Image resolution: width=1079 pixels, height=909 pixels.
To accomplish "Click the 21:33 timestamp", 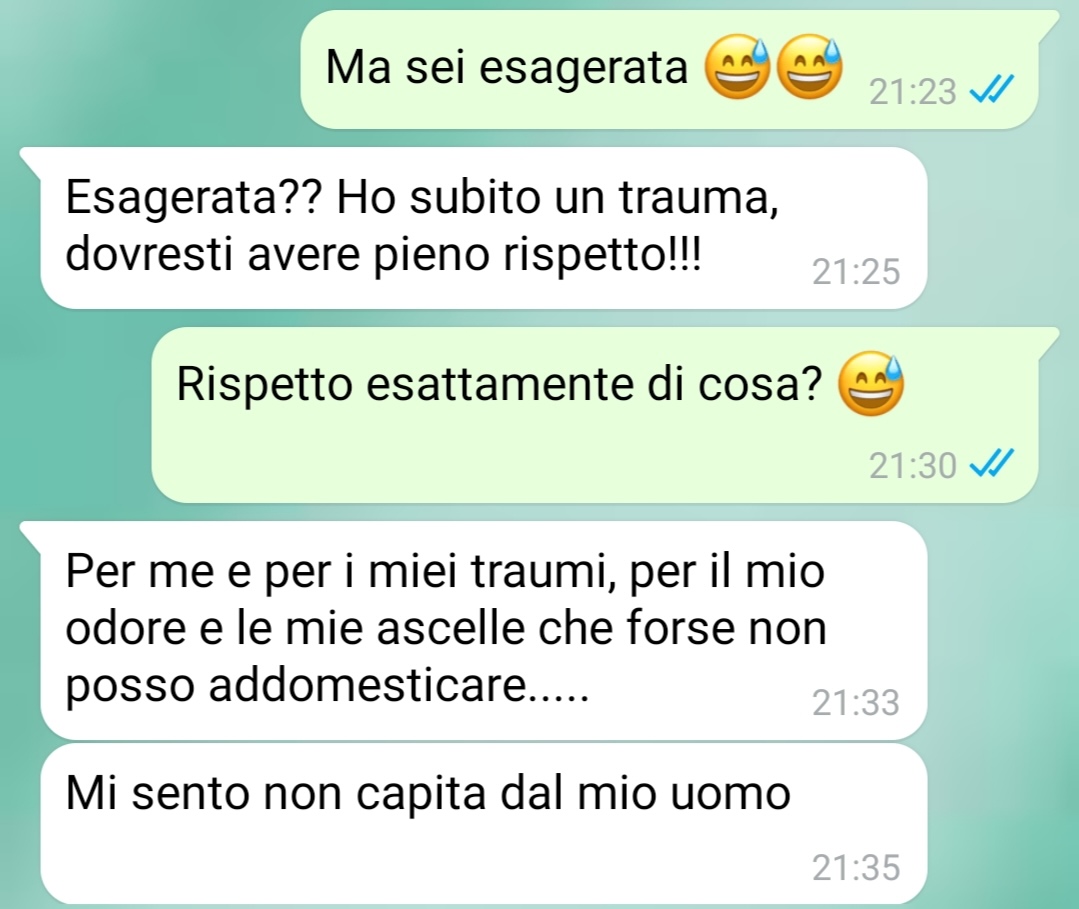I will click(856, 703).
